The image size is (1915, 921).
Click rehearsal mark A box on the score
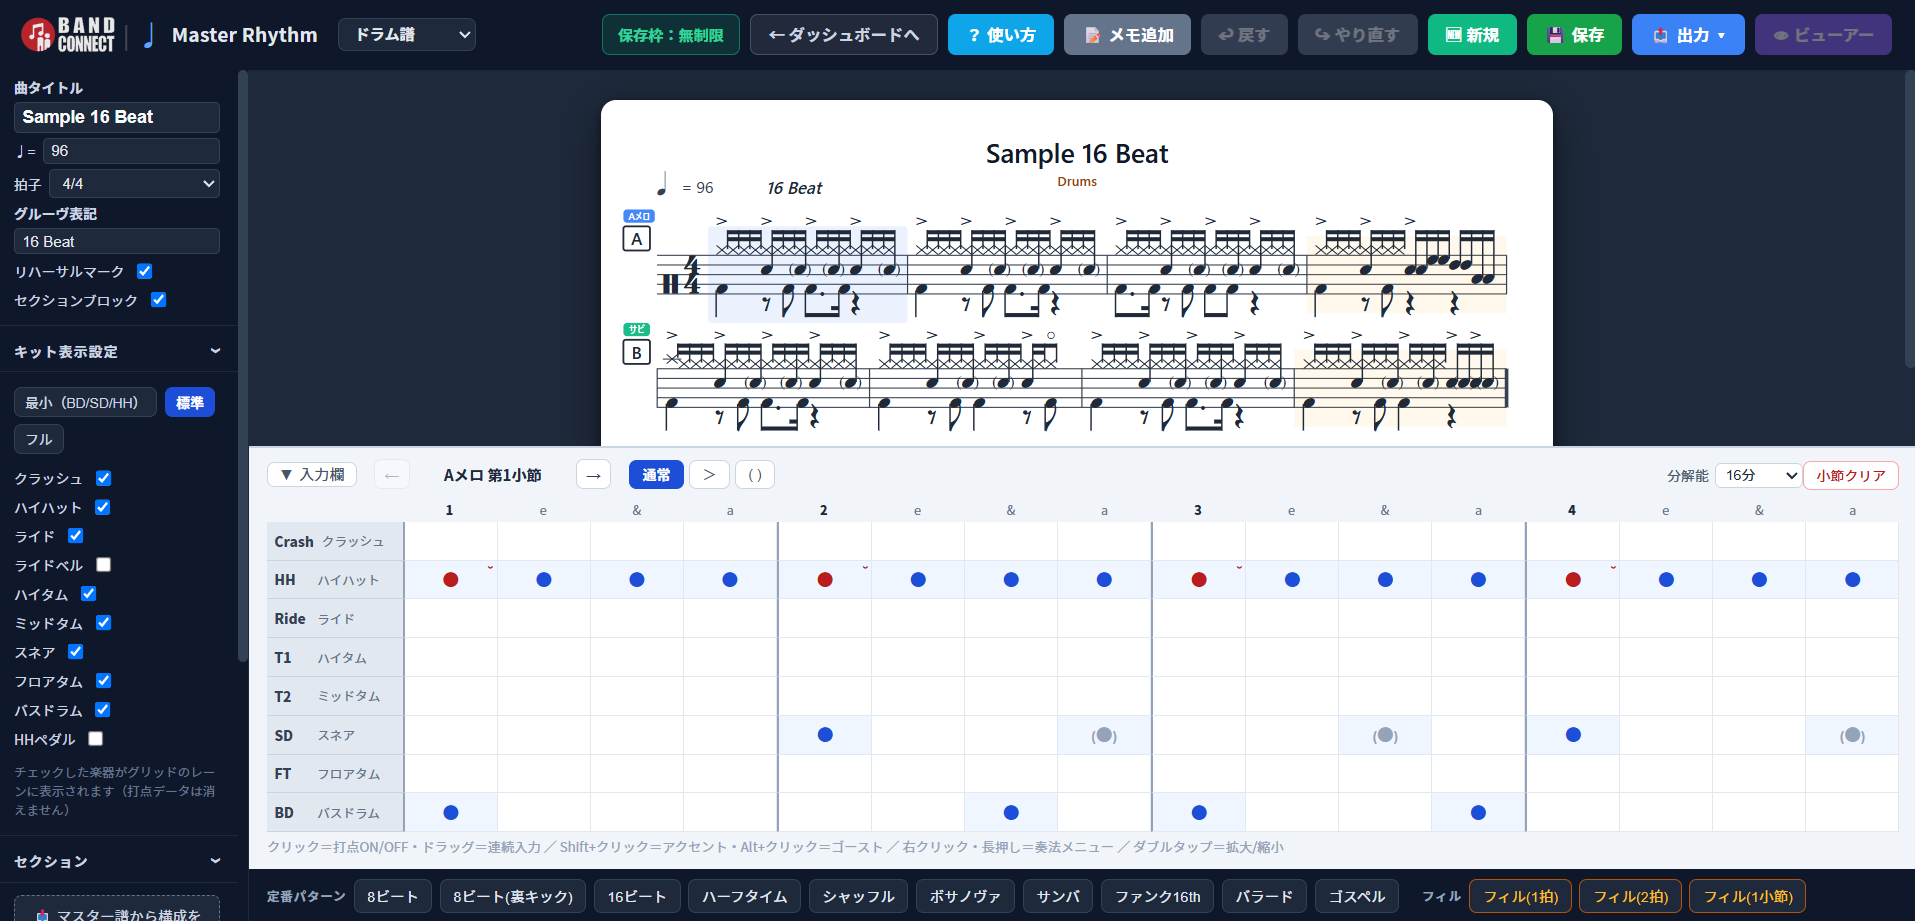coord(637,239)
